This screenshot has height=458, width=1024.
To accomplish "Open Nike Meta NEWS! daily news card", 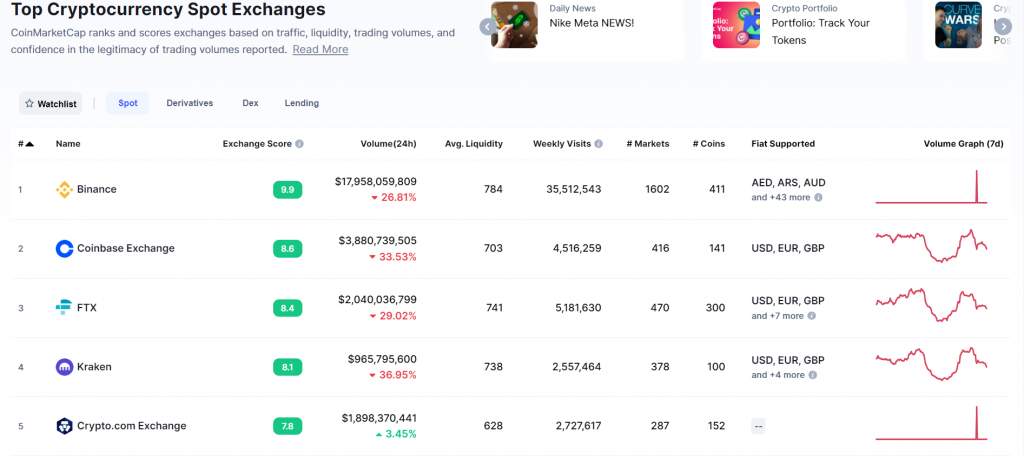I will point(591,23).
